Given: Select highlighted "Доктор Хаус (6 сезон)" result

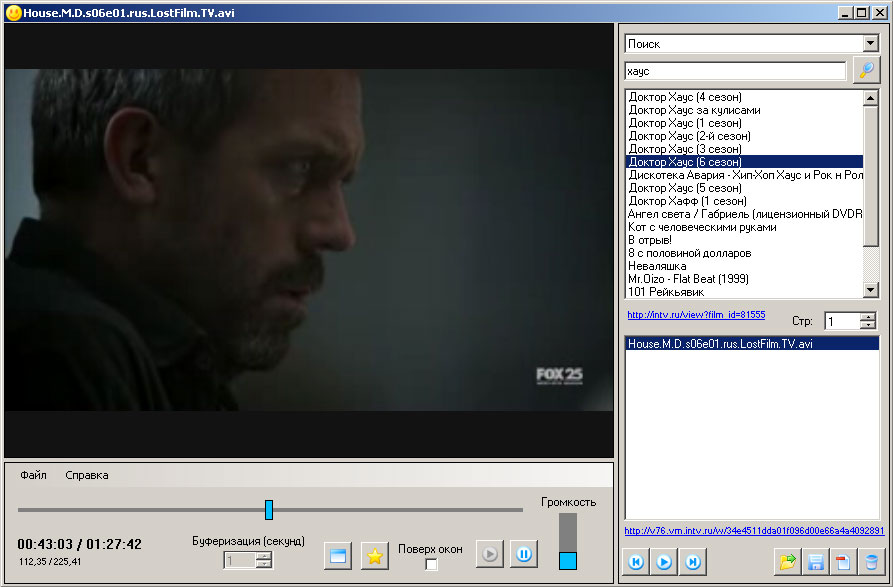Looking at the screenshot, I should pyautogui.click(x=744, y=162).
